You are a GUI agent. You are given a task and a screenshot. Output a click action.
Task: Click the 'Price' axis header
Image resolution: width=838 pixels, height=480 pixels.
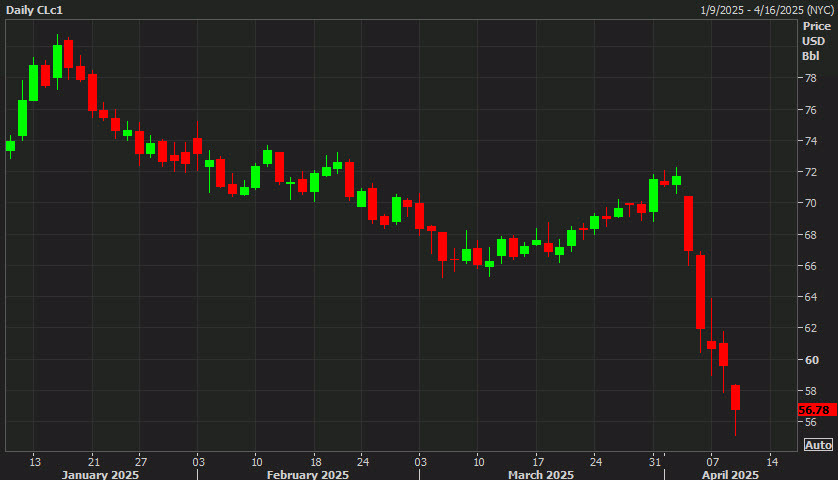click(x=817, y=26)
